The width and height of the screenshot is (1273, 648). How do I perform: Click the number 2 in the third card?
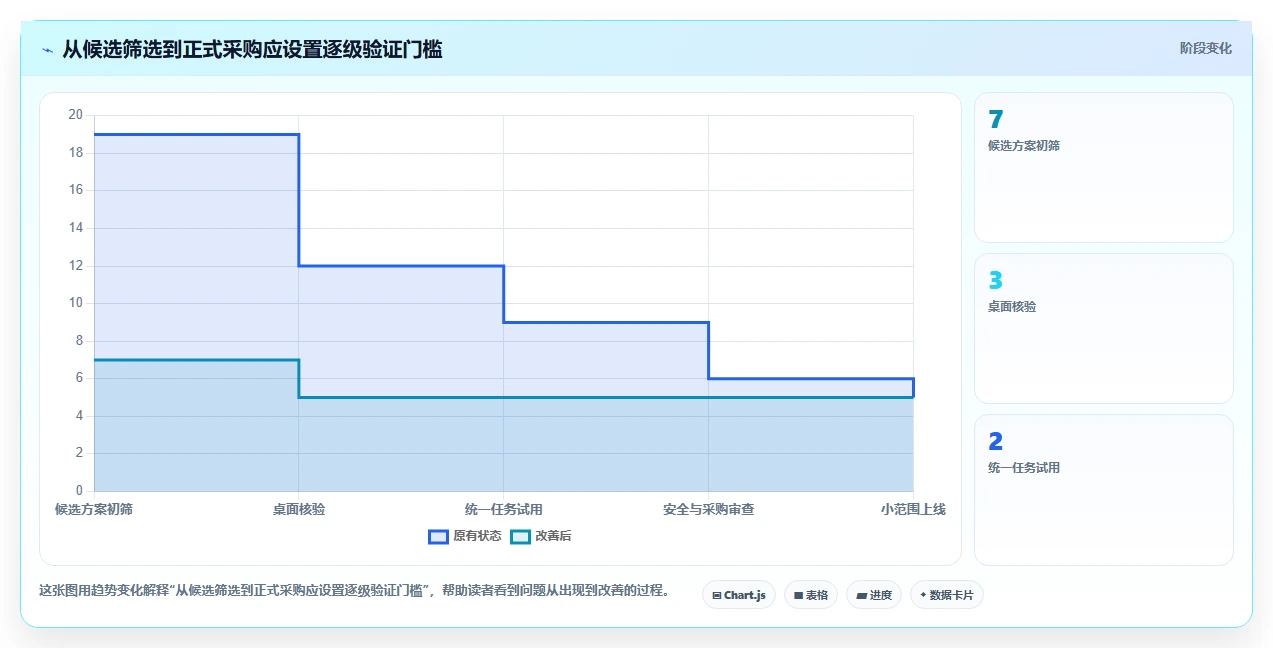point(995,442)
